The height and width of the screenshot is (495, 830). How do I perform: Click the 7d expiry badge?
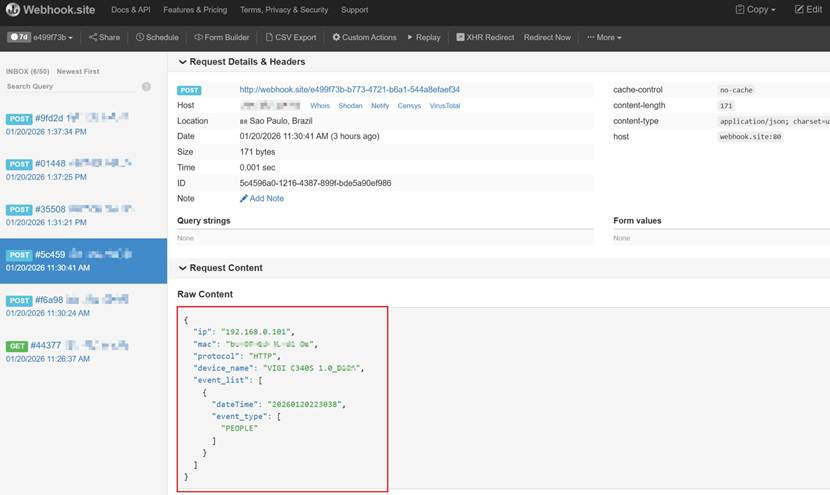19,37
